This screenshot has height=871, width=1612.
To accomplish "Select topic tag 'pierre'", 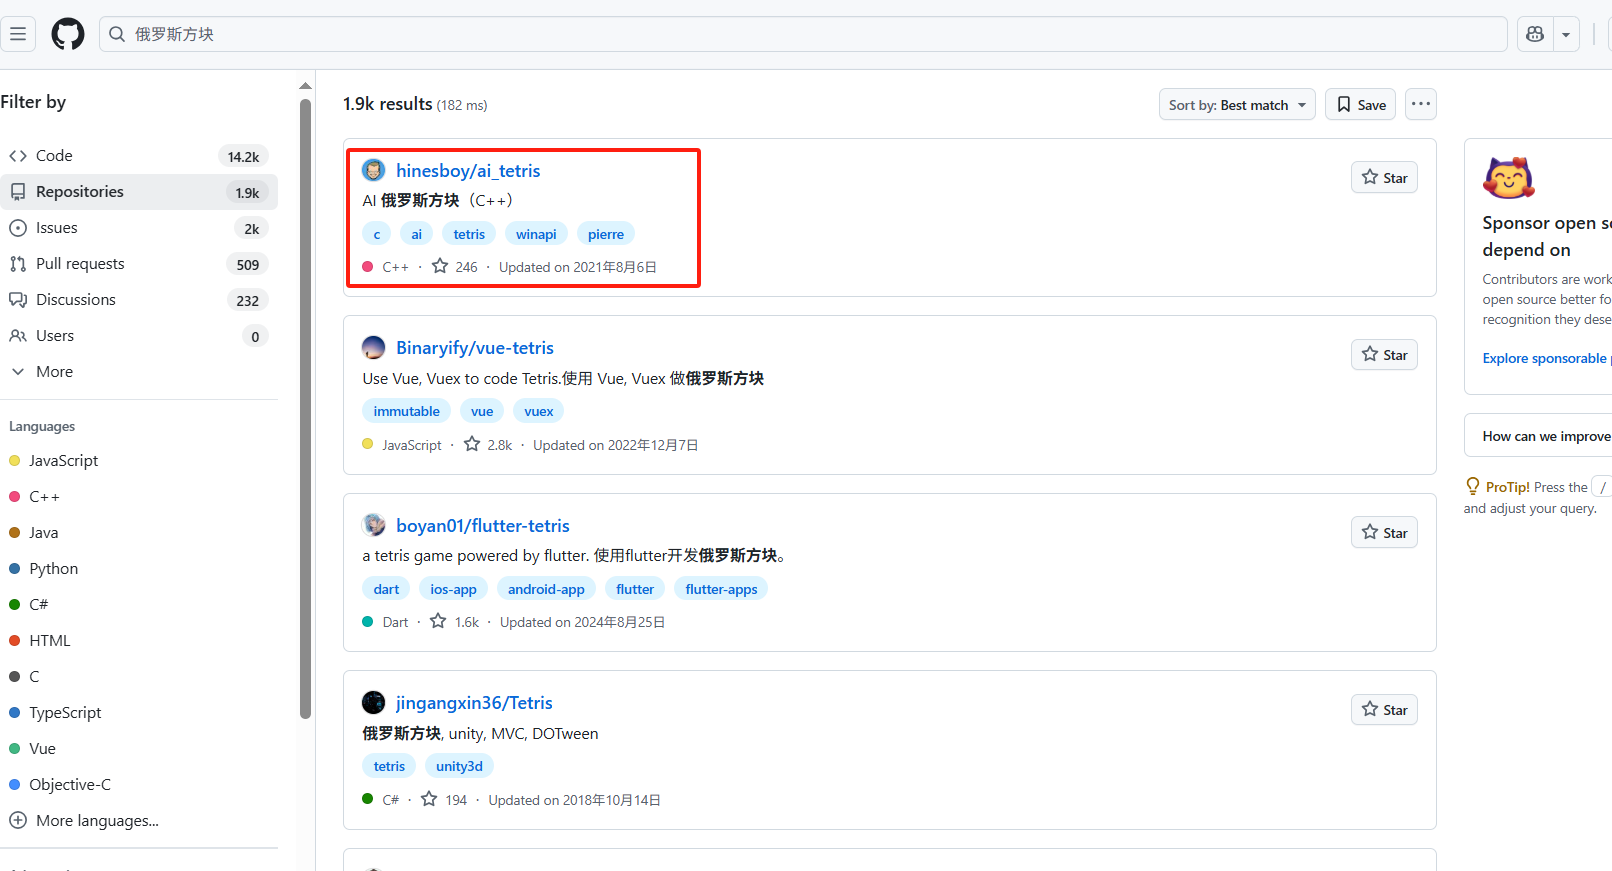I will tap(606, 234).
